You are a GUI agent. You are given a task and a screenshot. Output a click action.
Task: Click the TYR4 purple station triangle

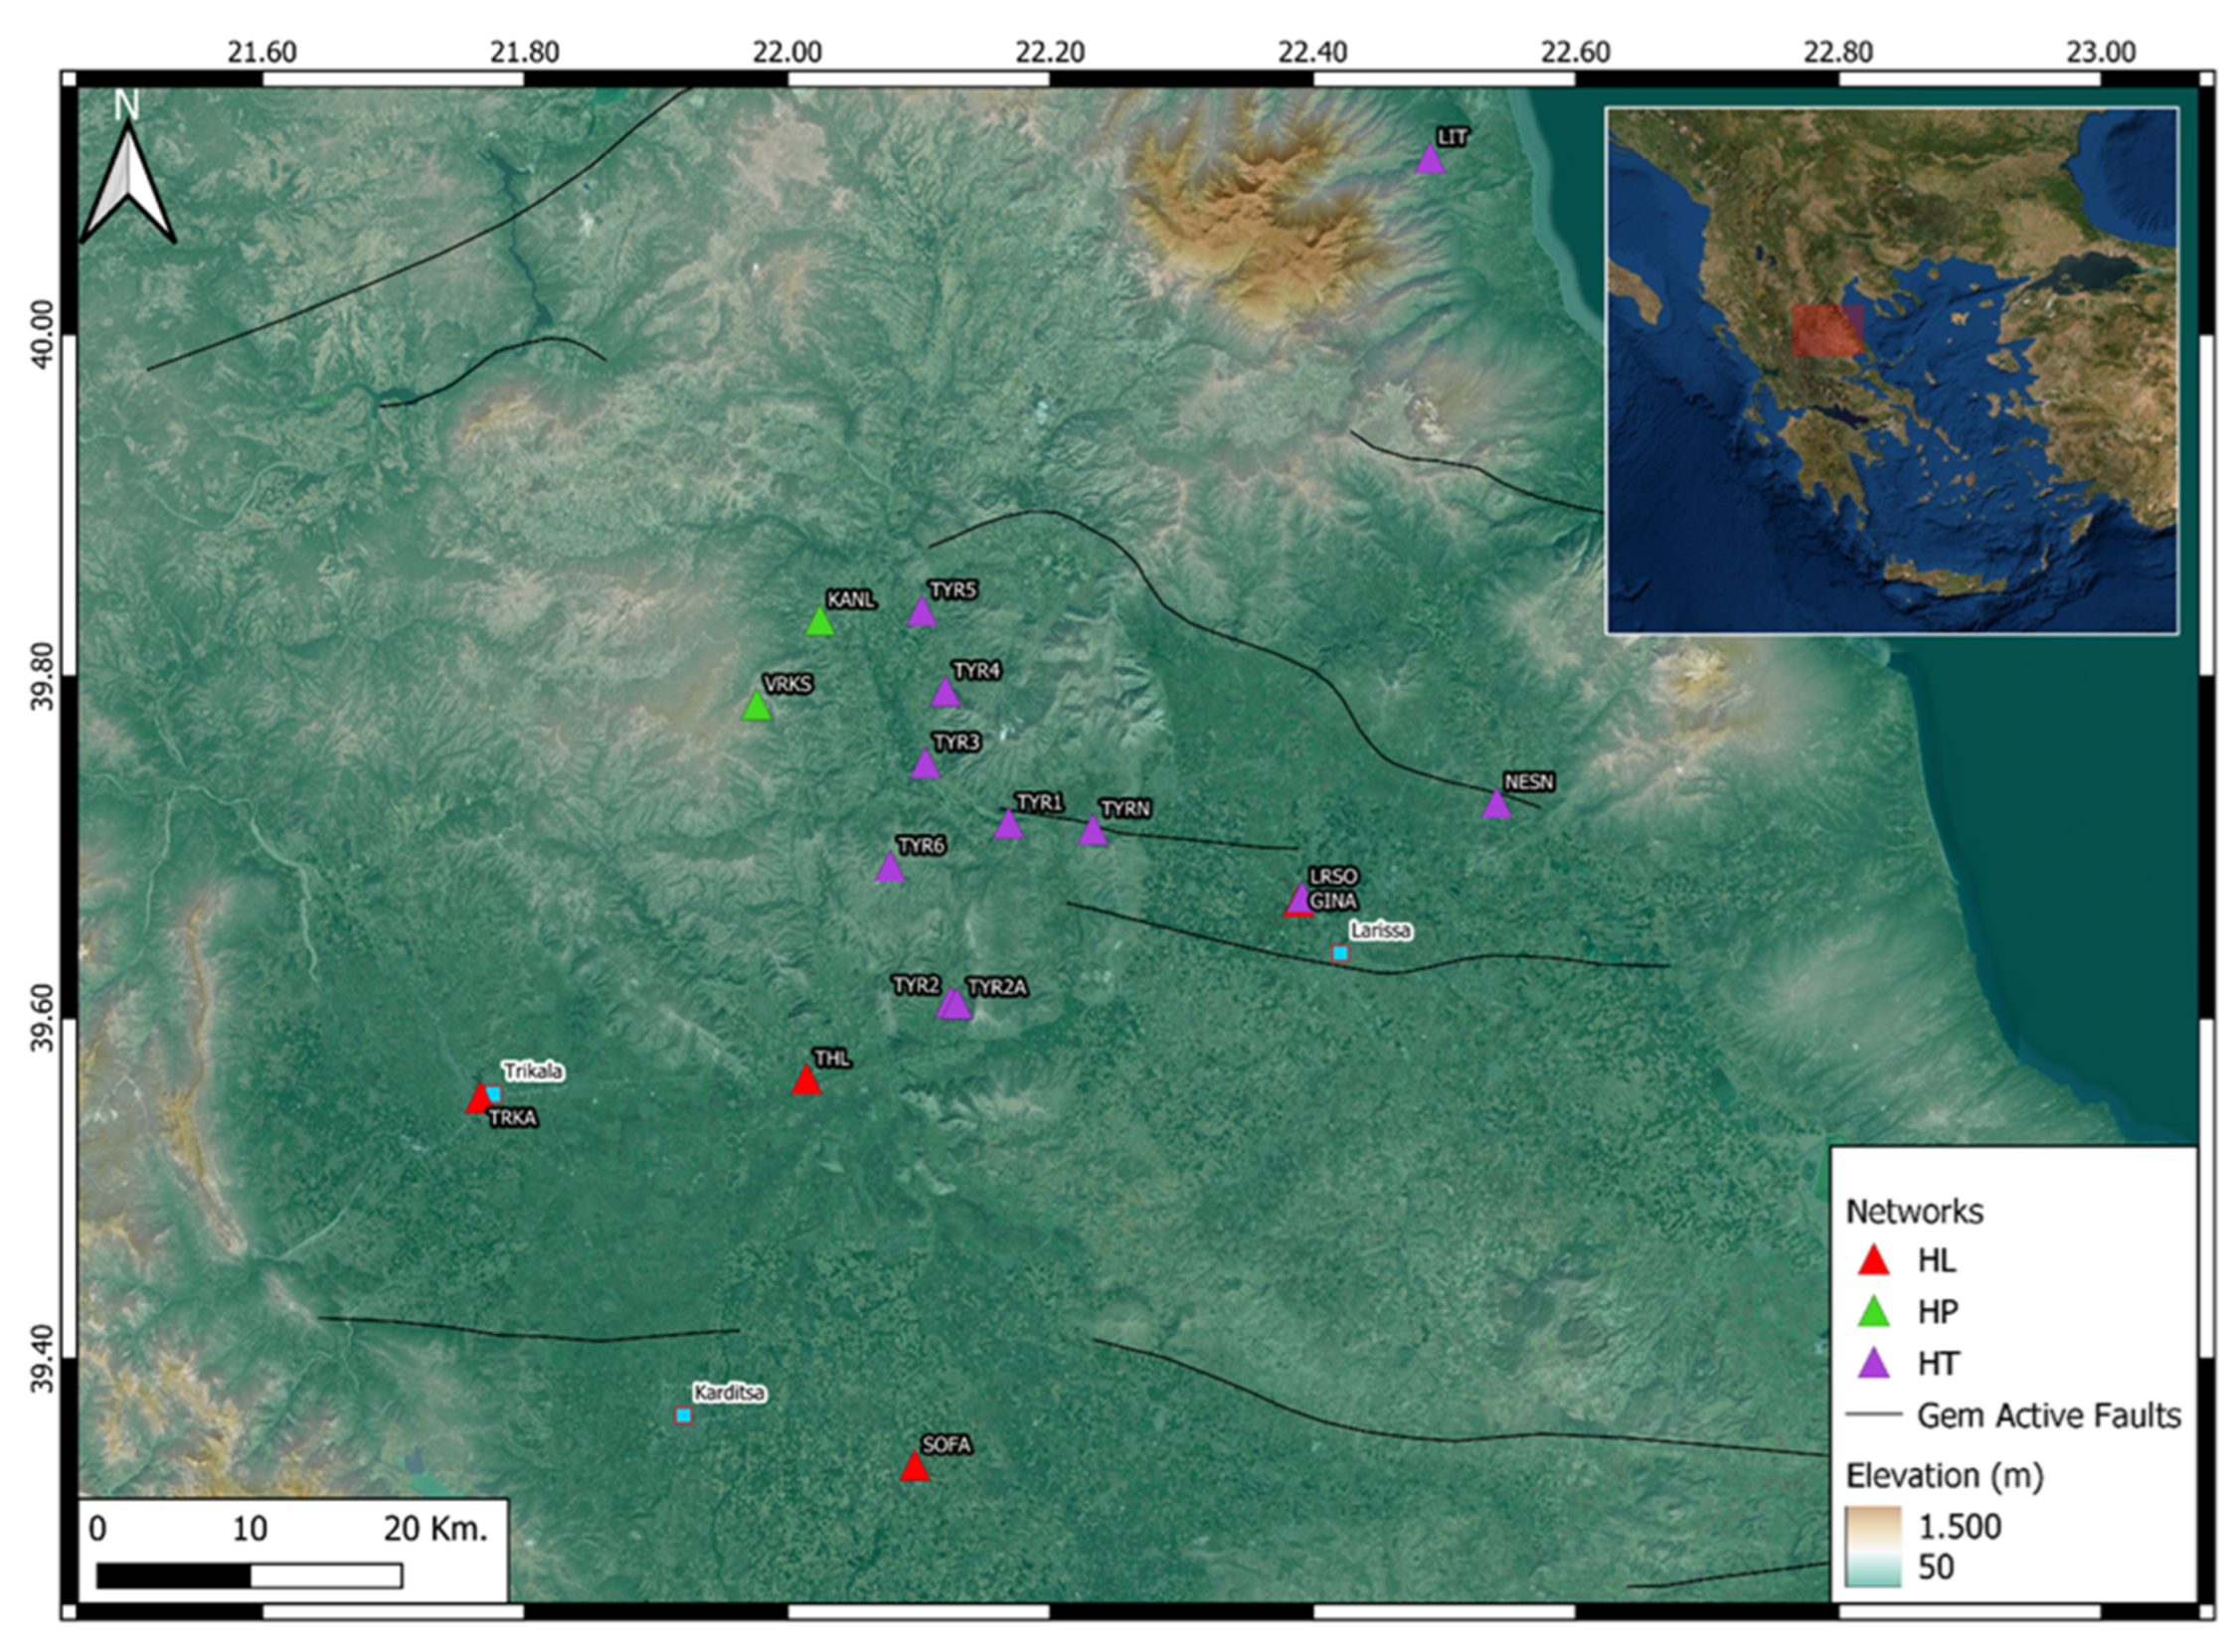(945, 693)
